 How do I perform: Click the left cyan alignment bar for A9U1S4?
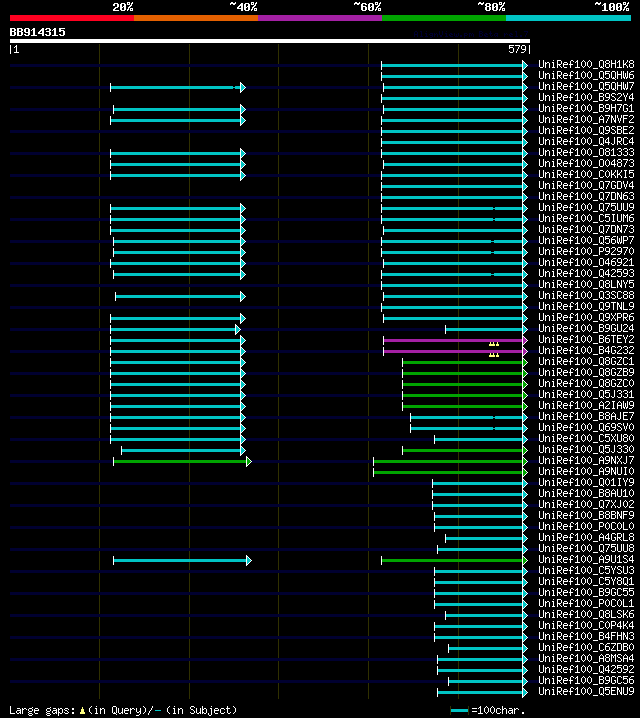182,560
